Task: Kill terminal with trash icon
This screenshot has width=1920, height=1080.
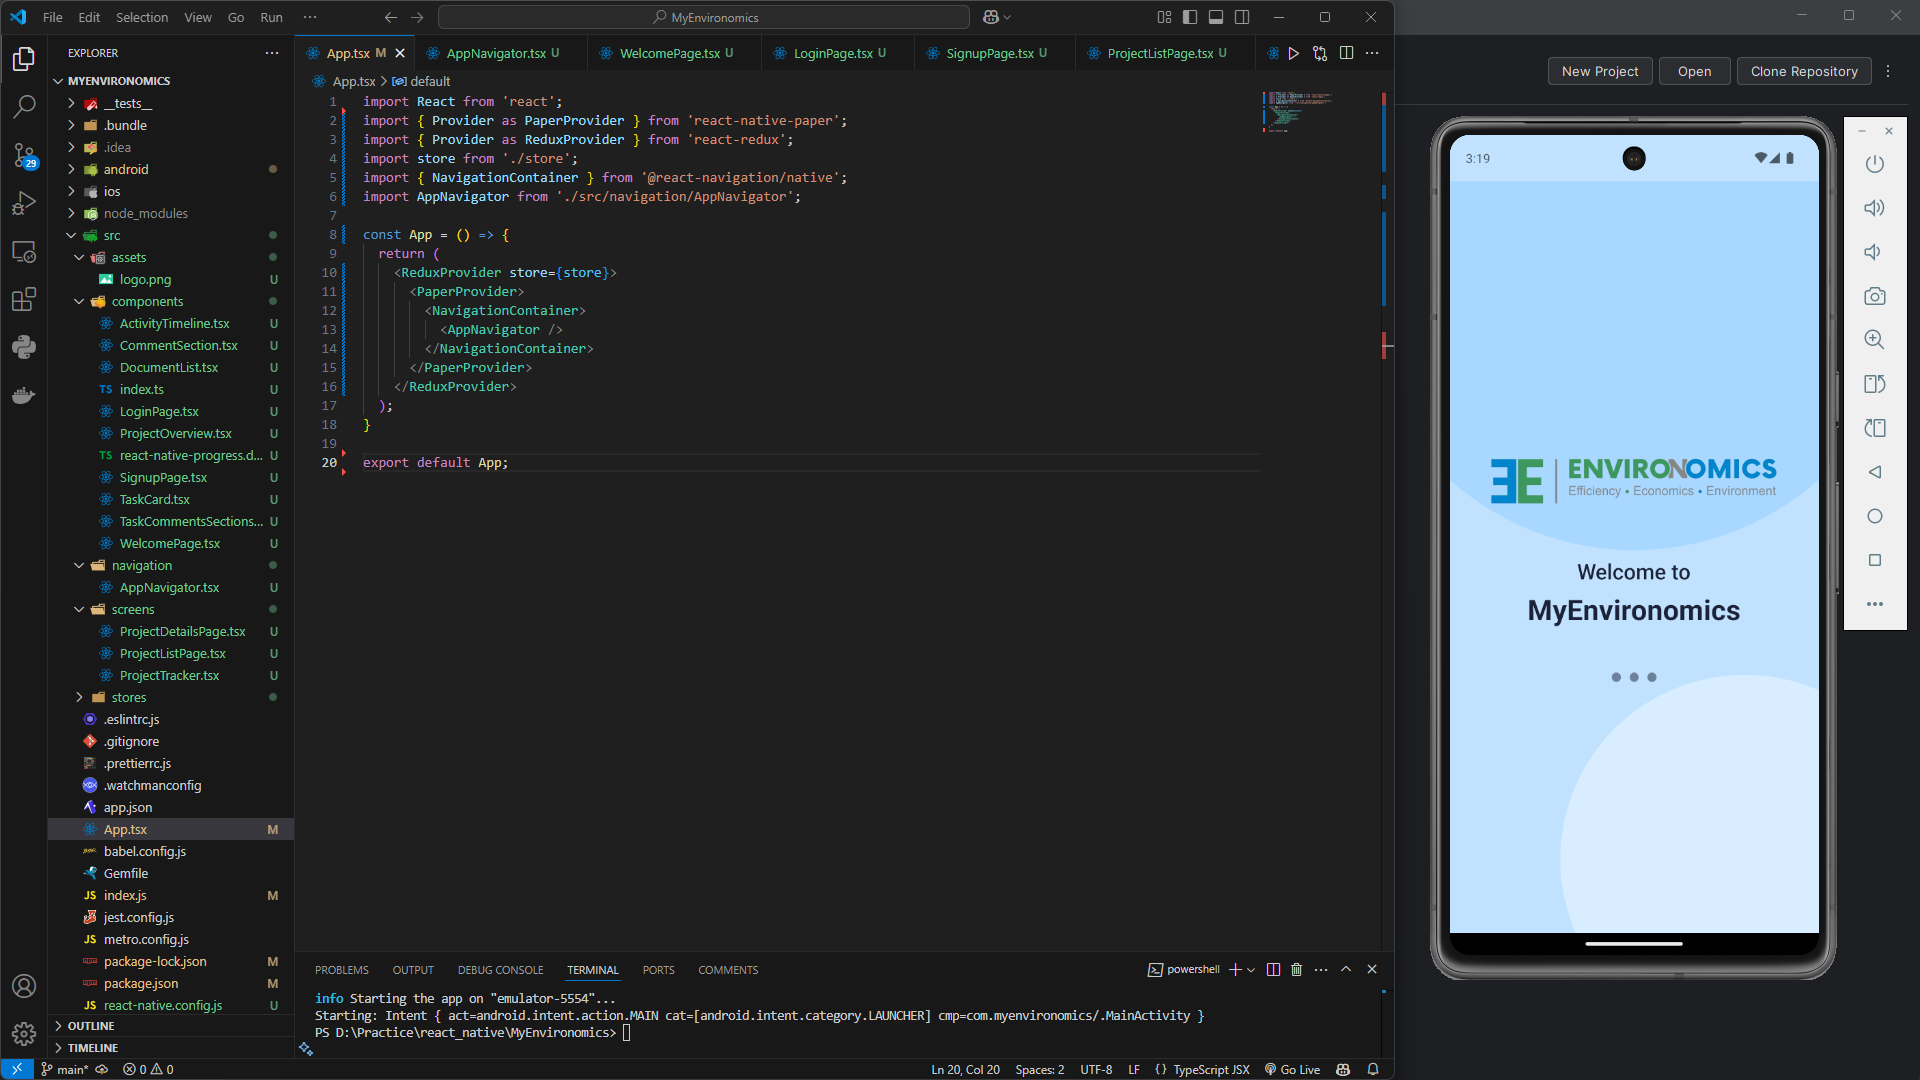Action: [1297, 969]
